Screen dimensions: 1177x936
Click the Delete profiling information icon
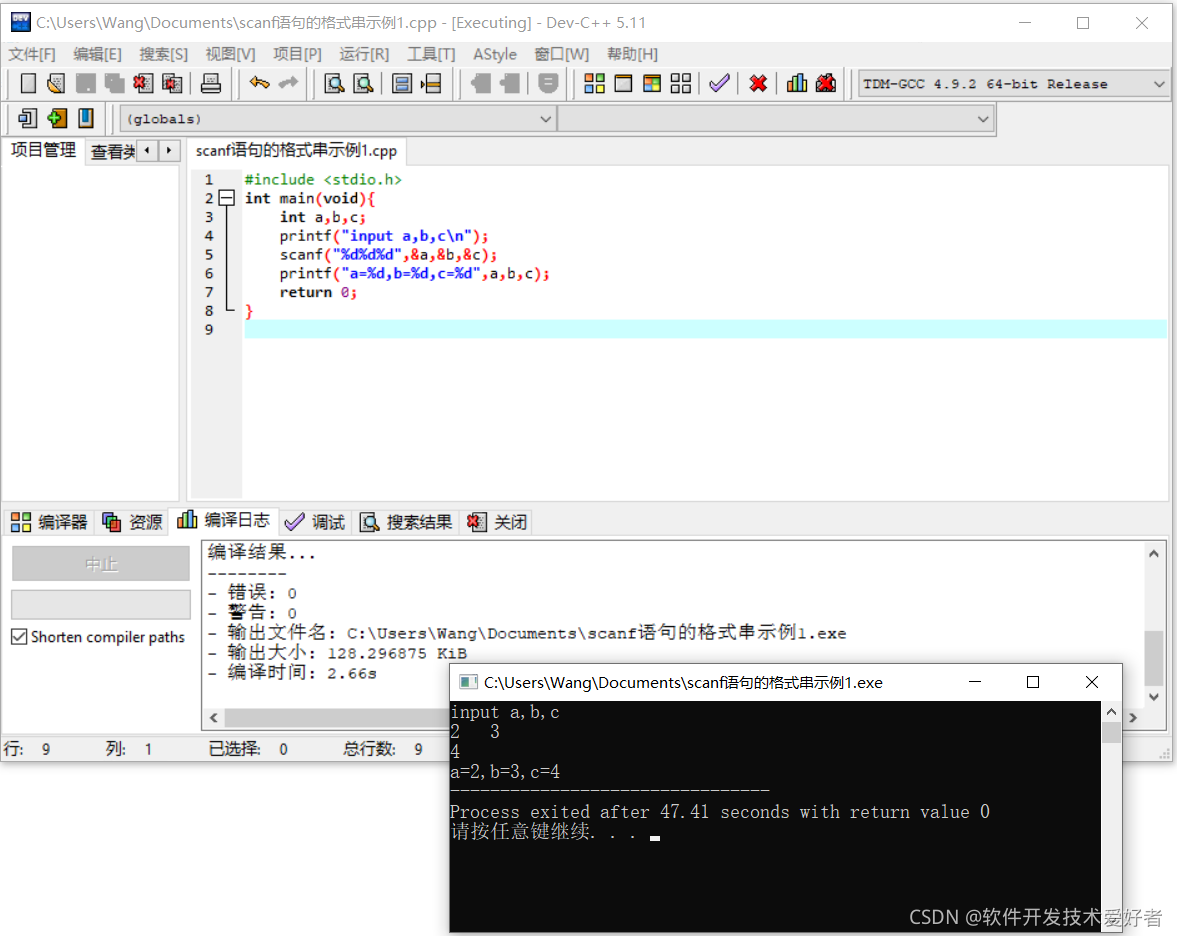pyautogui.click(x=826, y=83)
